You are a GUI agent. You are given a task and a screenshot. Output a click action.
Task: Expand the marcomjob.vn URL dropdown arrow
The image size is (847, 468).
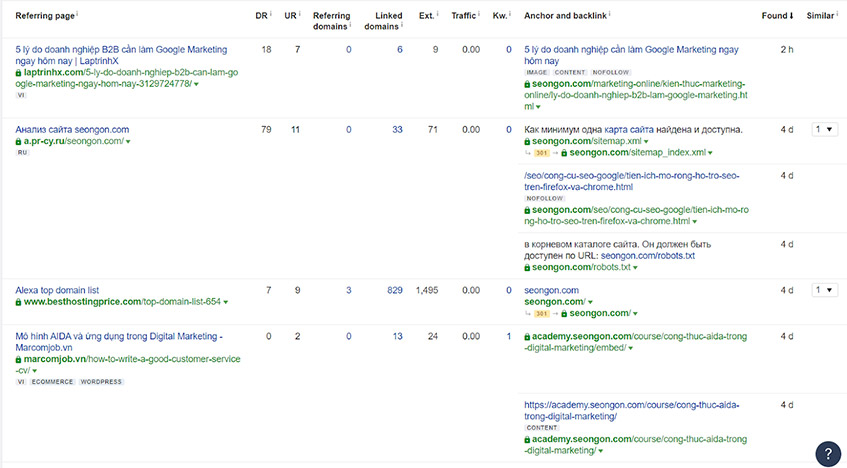[35, 371]
